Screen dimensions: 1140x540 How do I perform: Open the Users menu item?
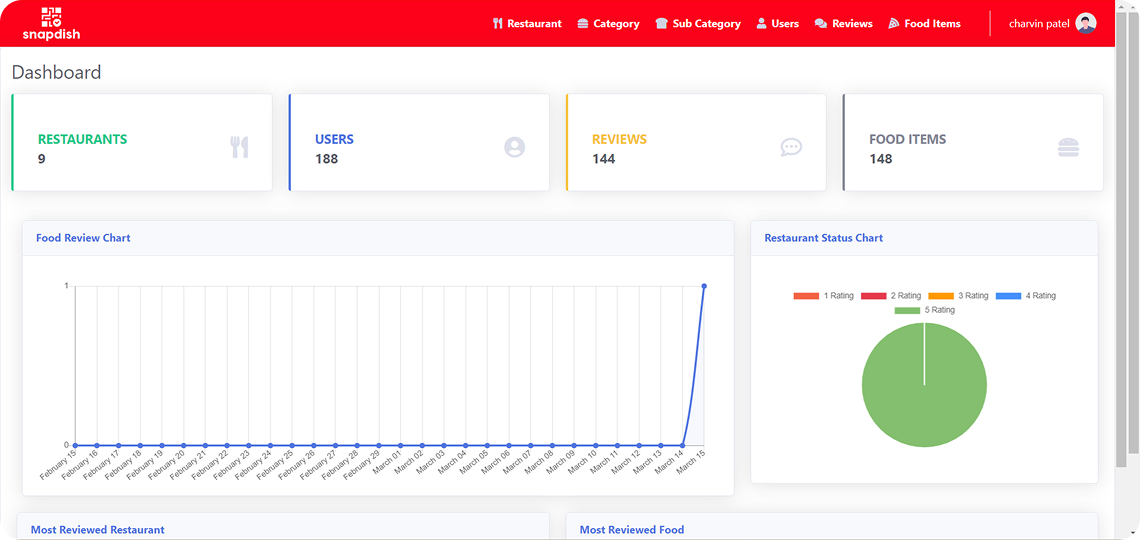pyautogui.click(x=785, y=23)
